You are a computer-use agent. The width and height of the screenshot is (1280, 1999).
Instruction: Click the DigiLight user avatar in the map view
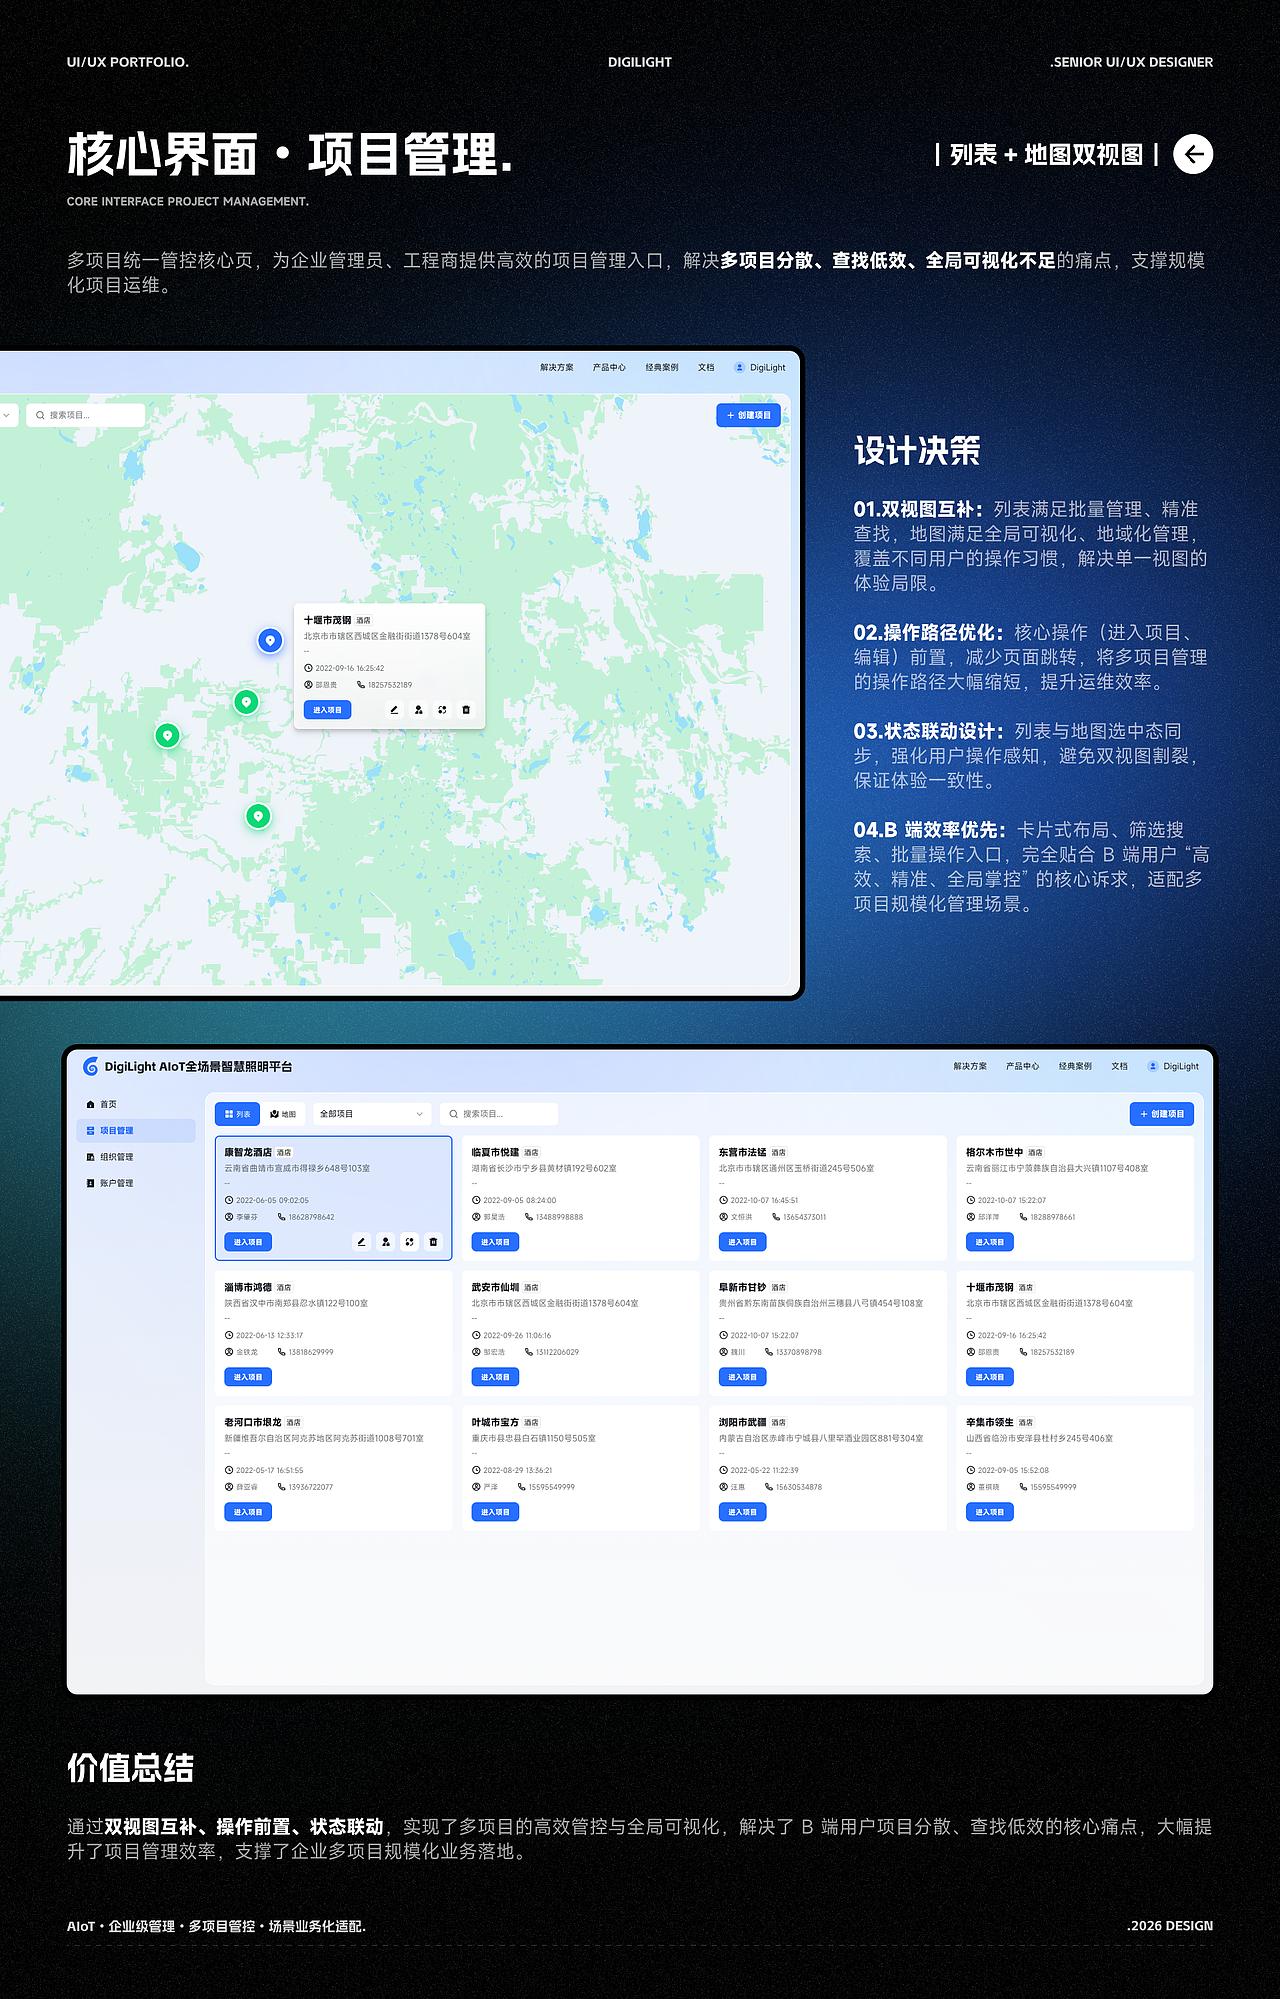pos(740,368)
